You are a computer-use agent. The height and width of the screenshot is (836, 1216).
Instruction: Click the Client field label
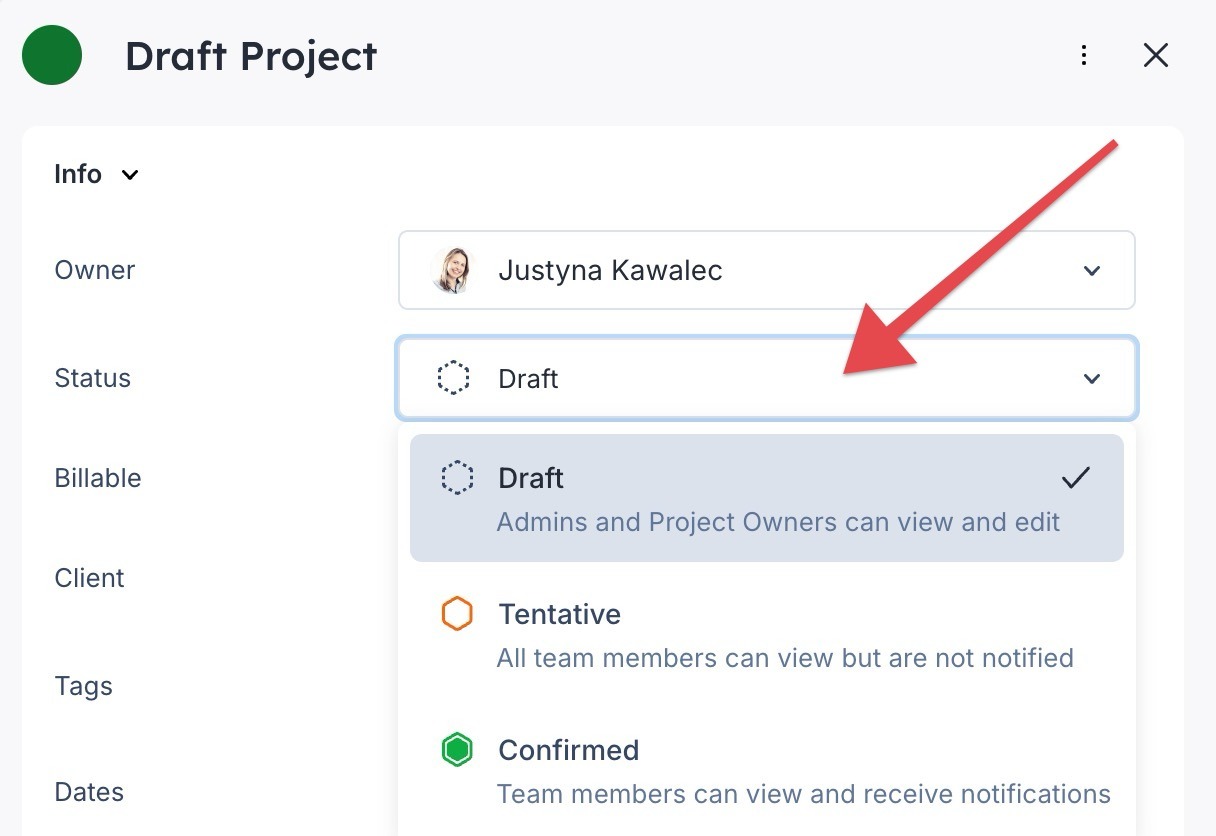(90, 578)
